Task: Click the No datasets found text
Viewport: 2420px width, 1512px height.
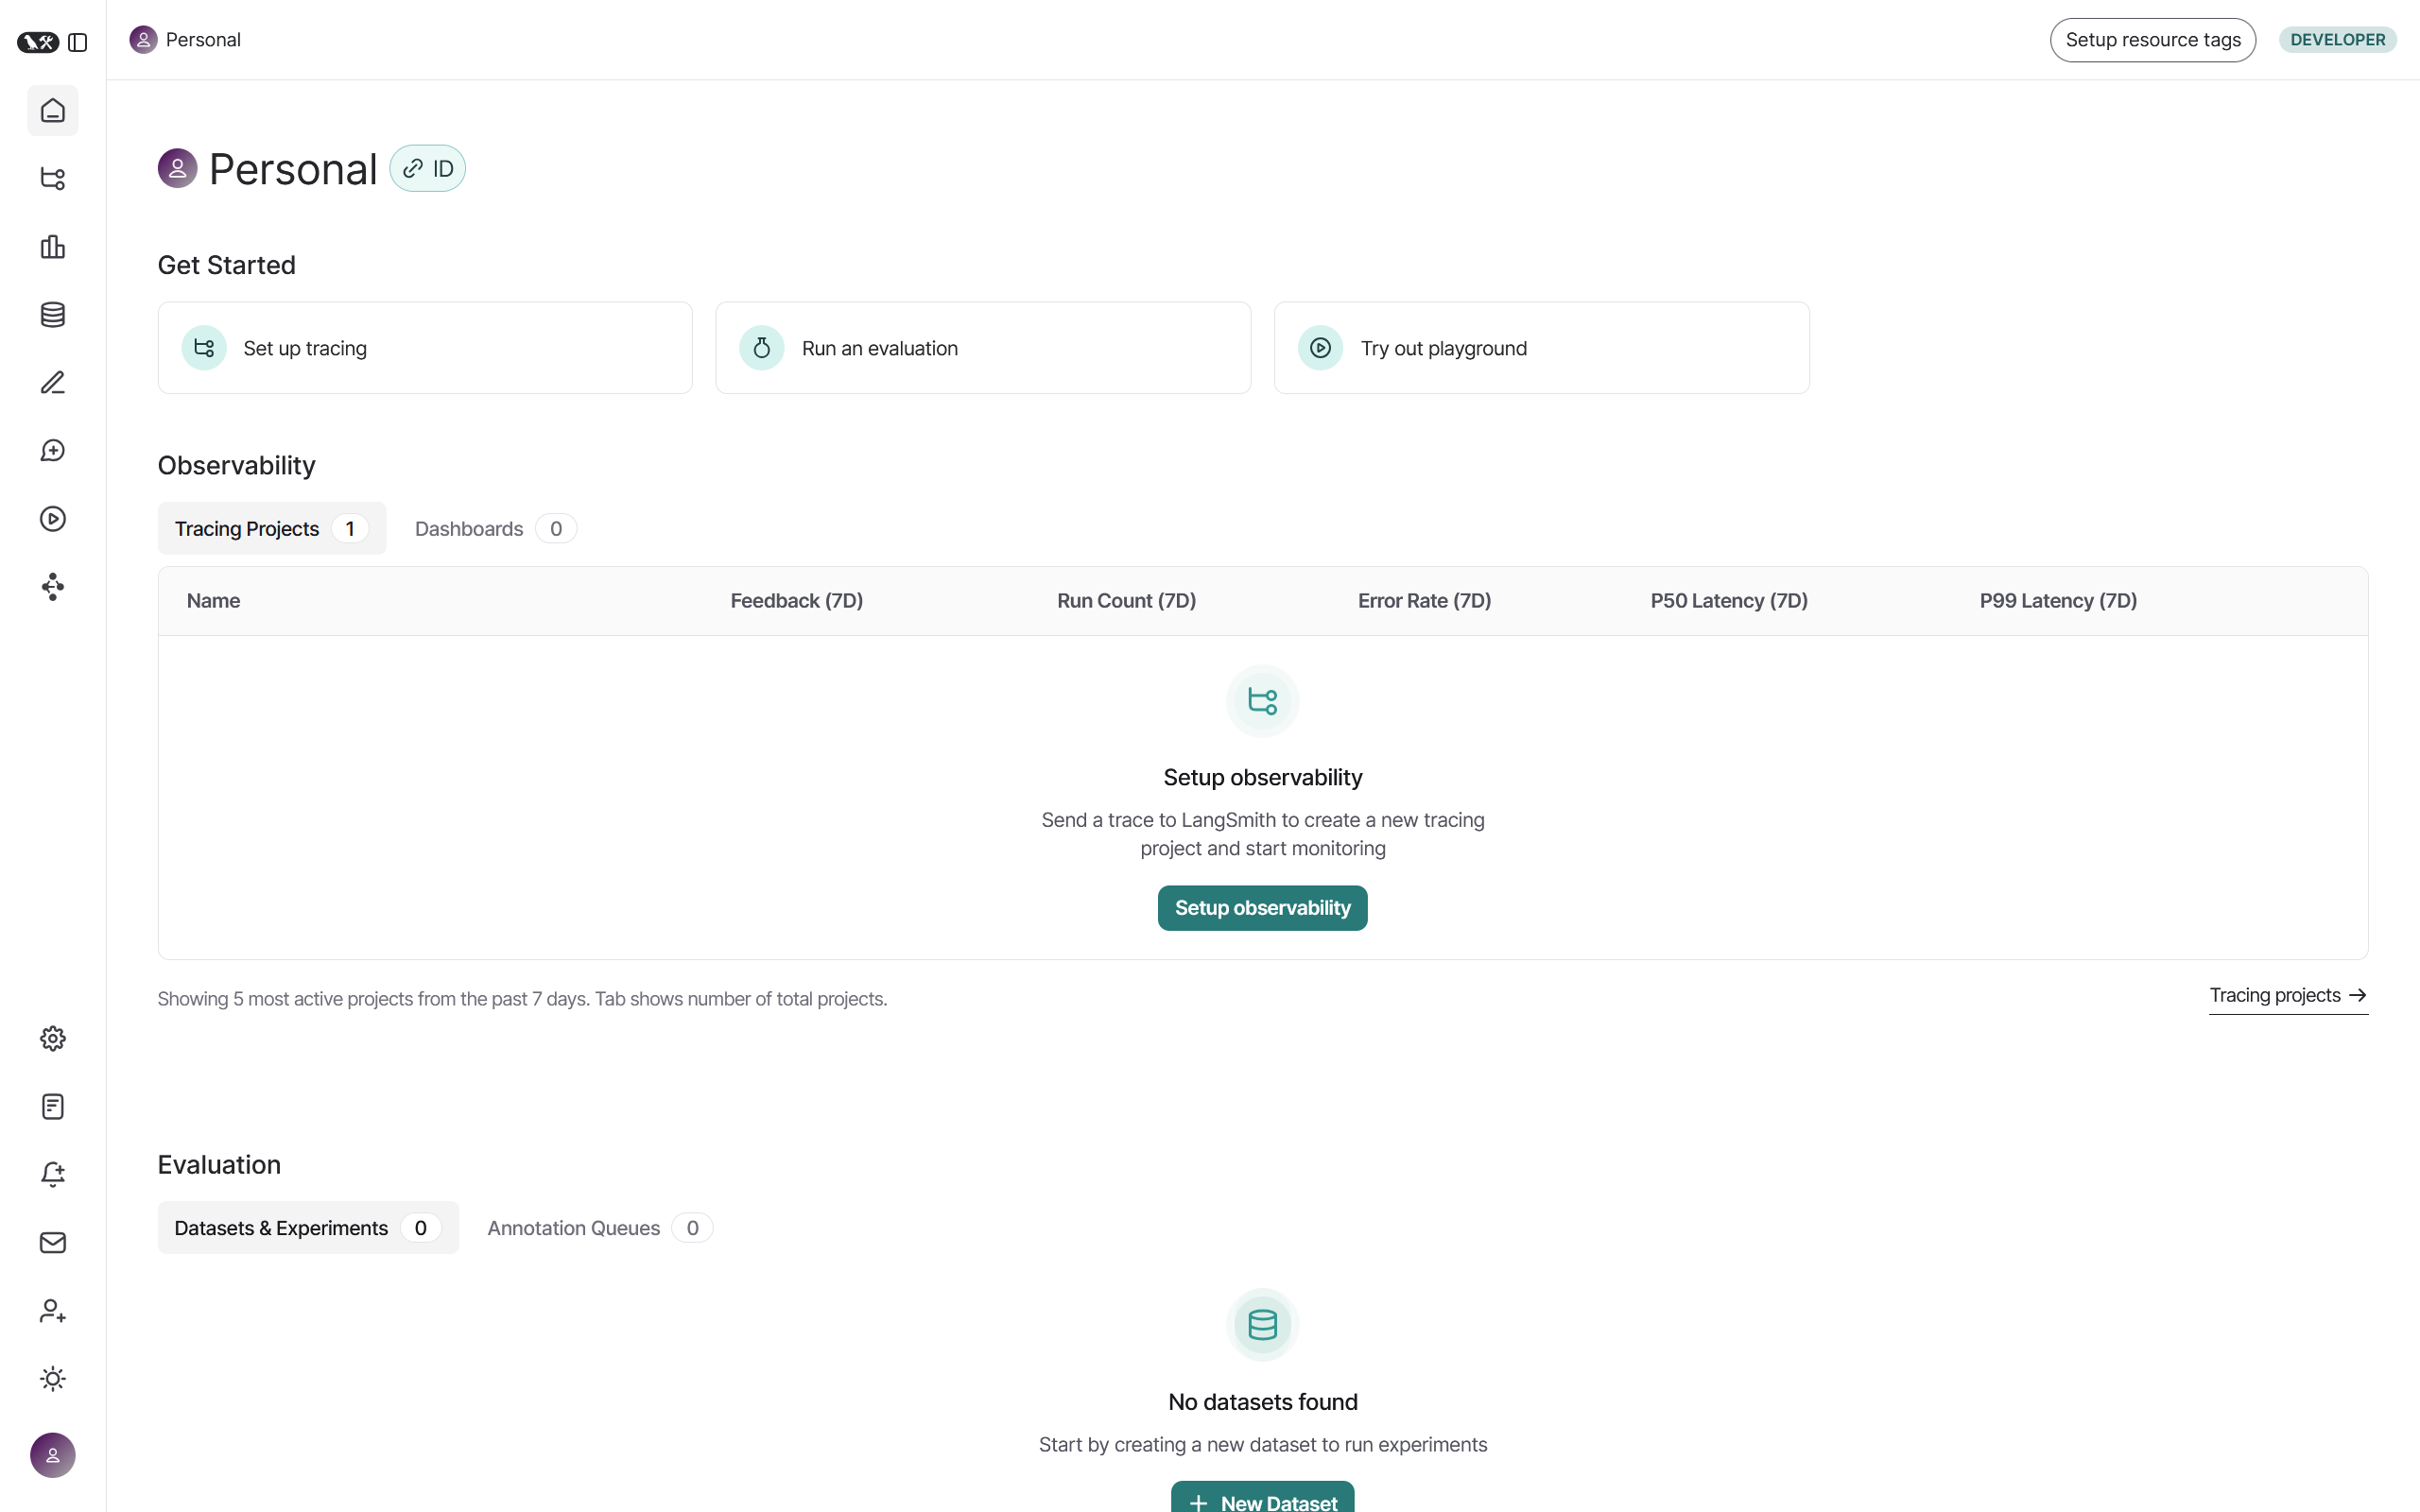Action: click(1263, 1402)
